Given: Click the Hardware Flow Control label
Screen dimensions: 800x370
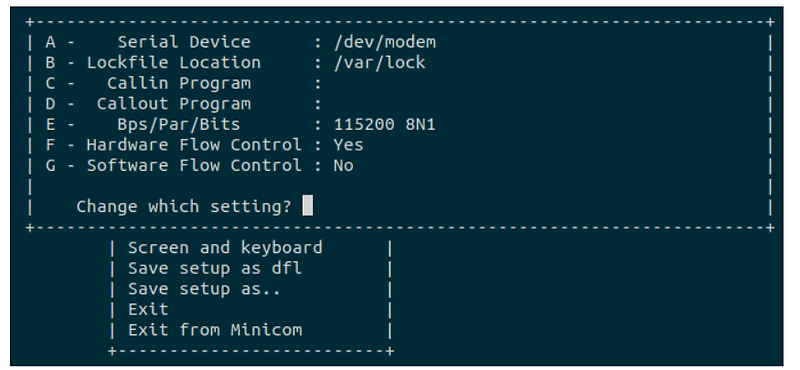Looking at the screenshot, I should 194,145.
